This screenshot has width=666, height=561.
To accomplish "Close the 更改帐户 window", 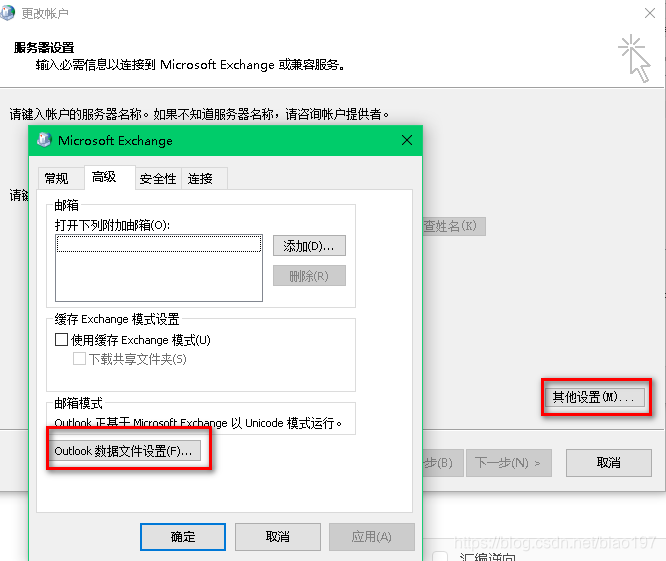I will (649, 13).
